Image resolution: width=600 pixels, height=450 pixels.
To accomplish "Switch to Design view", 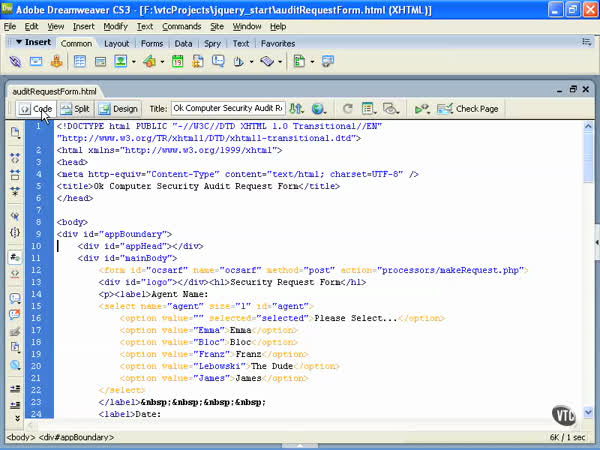I will pyautogui.click(x=118, y=108).
